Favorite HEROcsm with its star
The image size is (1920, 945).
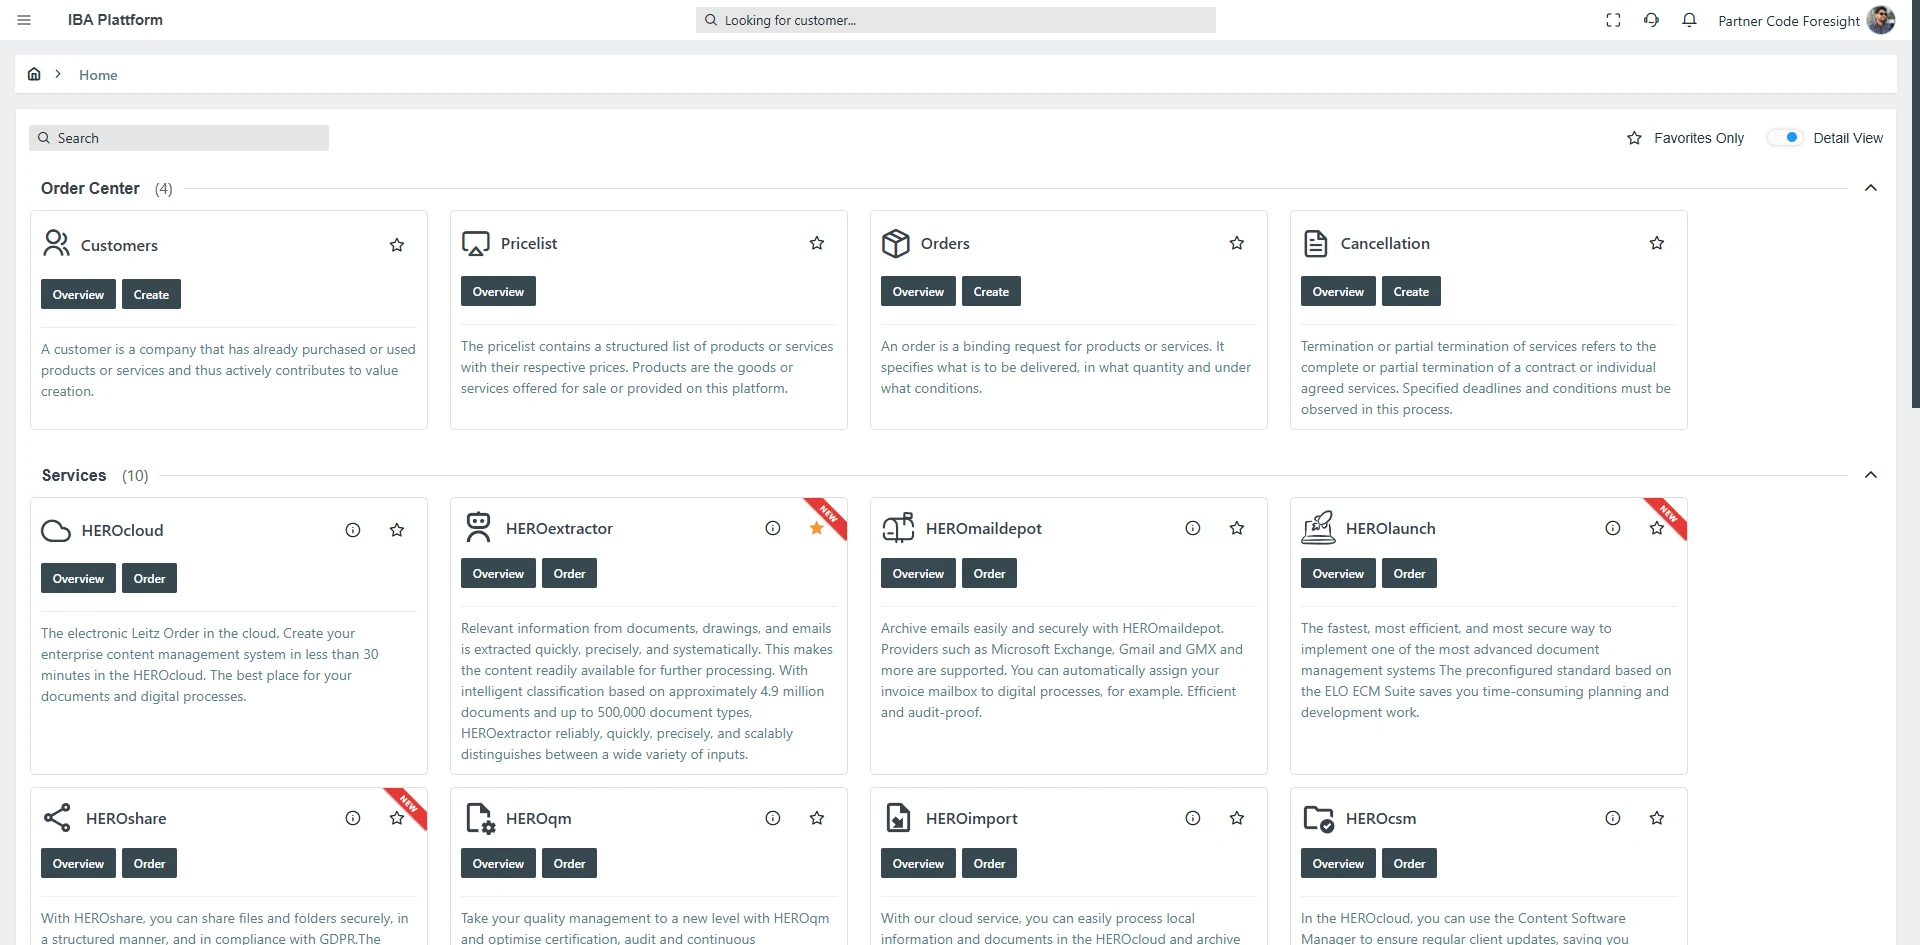[x=1657, y=818]
